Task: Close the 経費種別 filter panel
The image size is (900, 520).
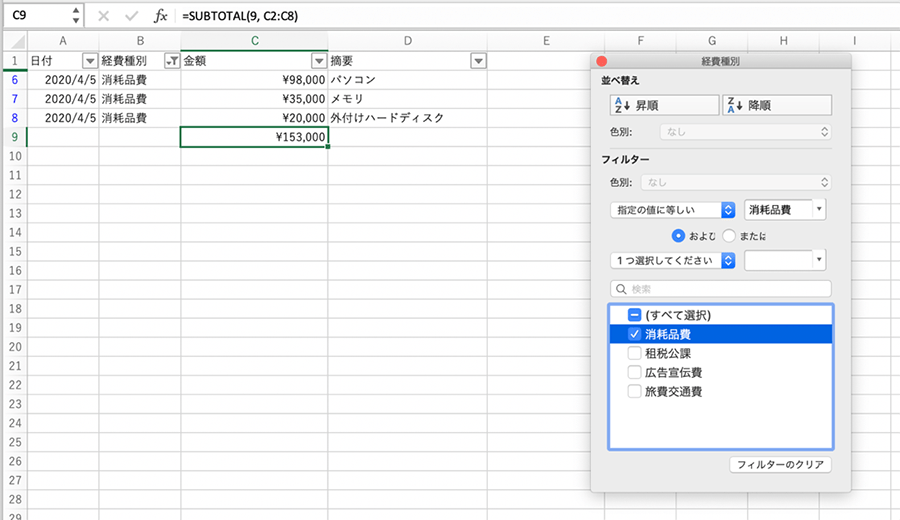Action: [602, 61]
